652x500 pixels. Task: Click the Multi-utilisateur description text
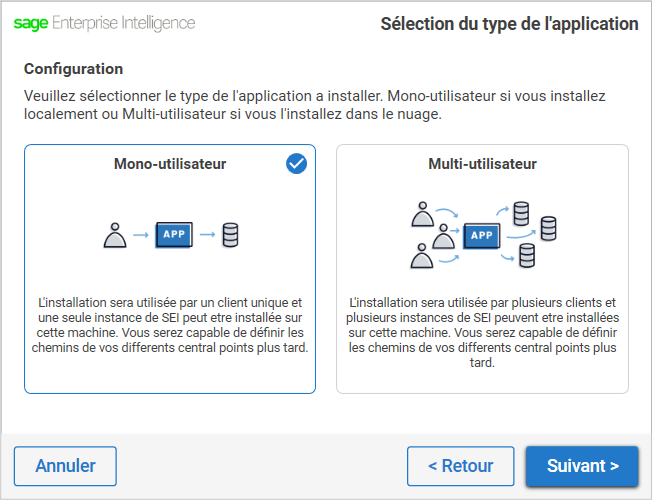pos(482,332)
